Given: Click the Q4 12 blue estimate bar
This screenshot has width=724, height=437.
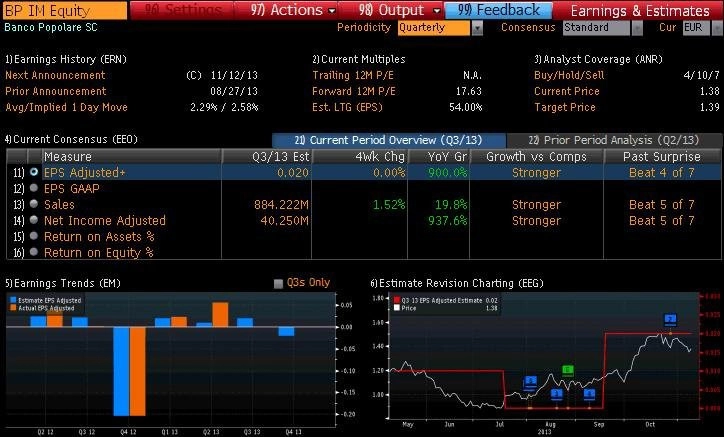Looking at the screenshot, I should click(121, 371).
